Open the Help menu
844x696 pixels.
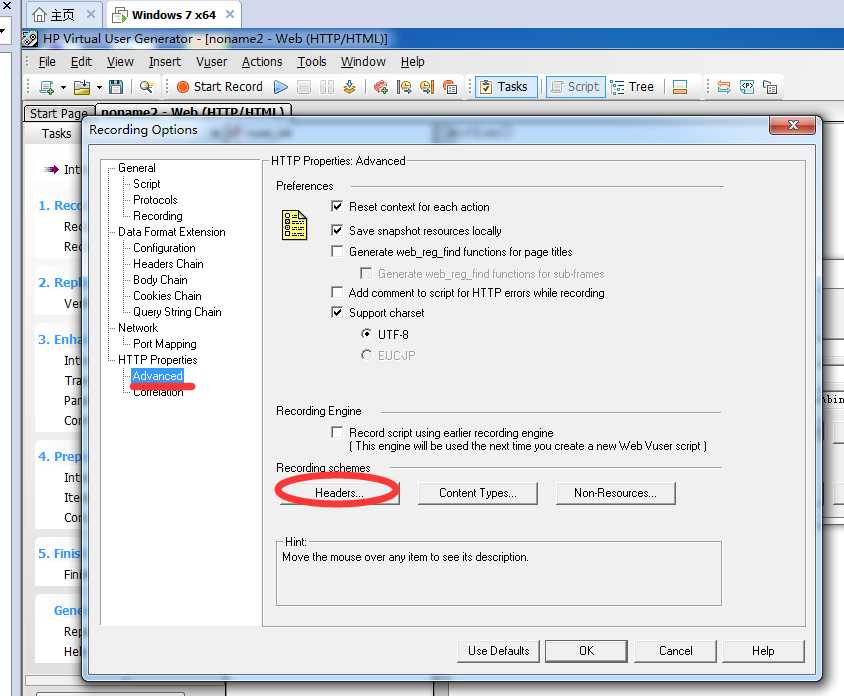(413, 62)
